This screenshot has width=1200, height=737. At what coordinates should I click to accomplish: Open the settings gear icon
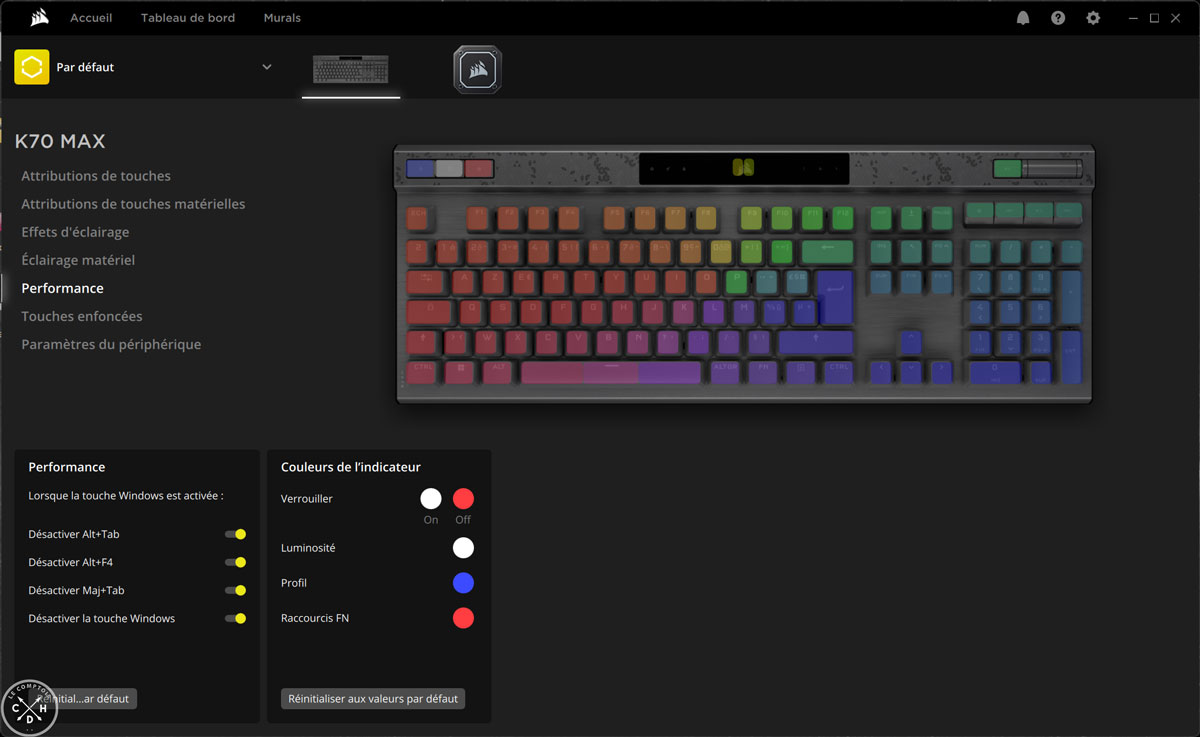(1093, 18)
